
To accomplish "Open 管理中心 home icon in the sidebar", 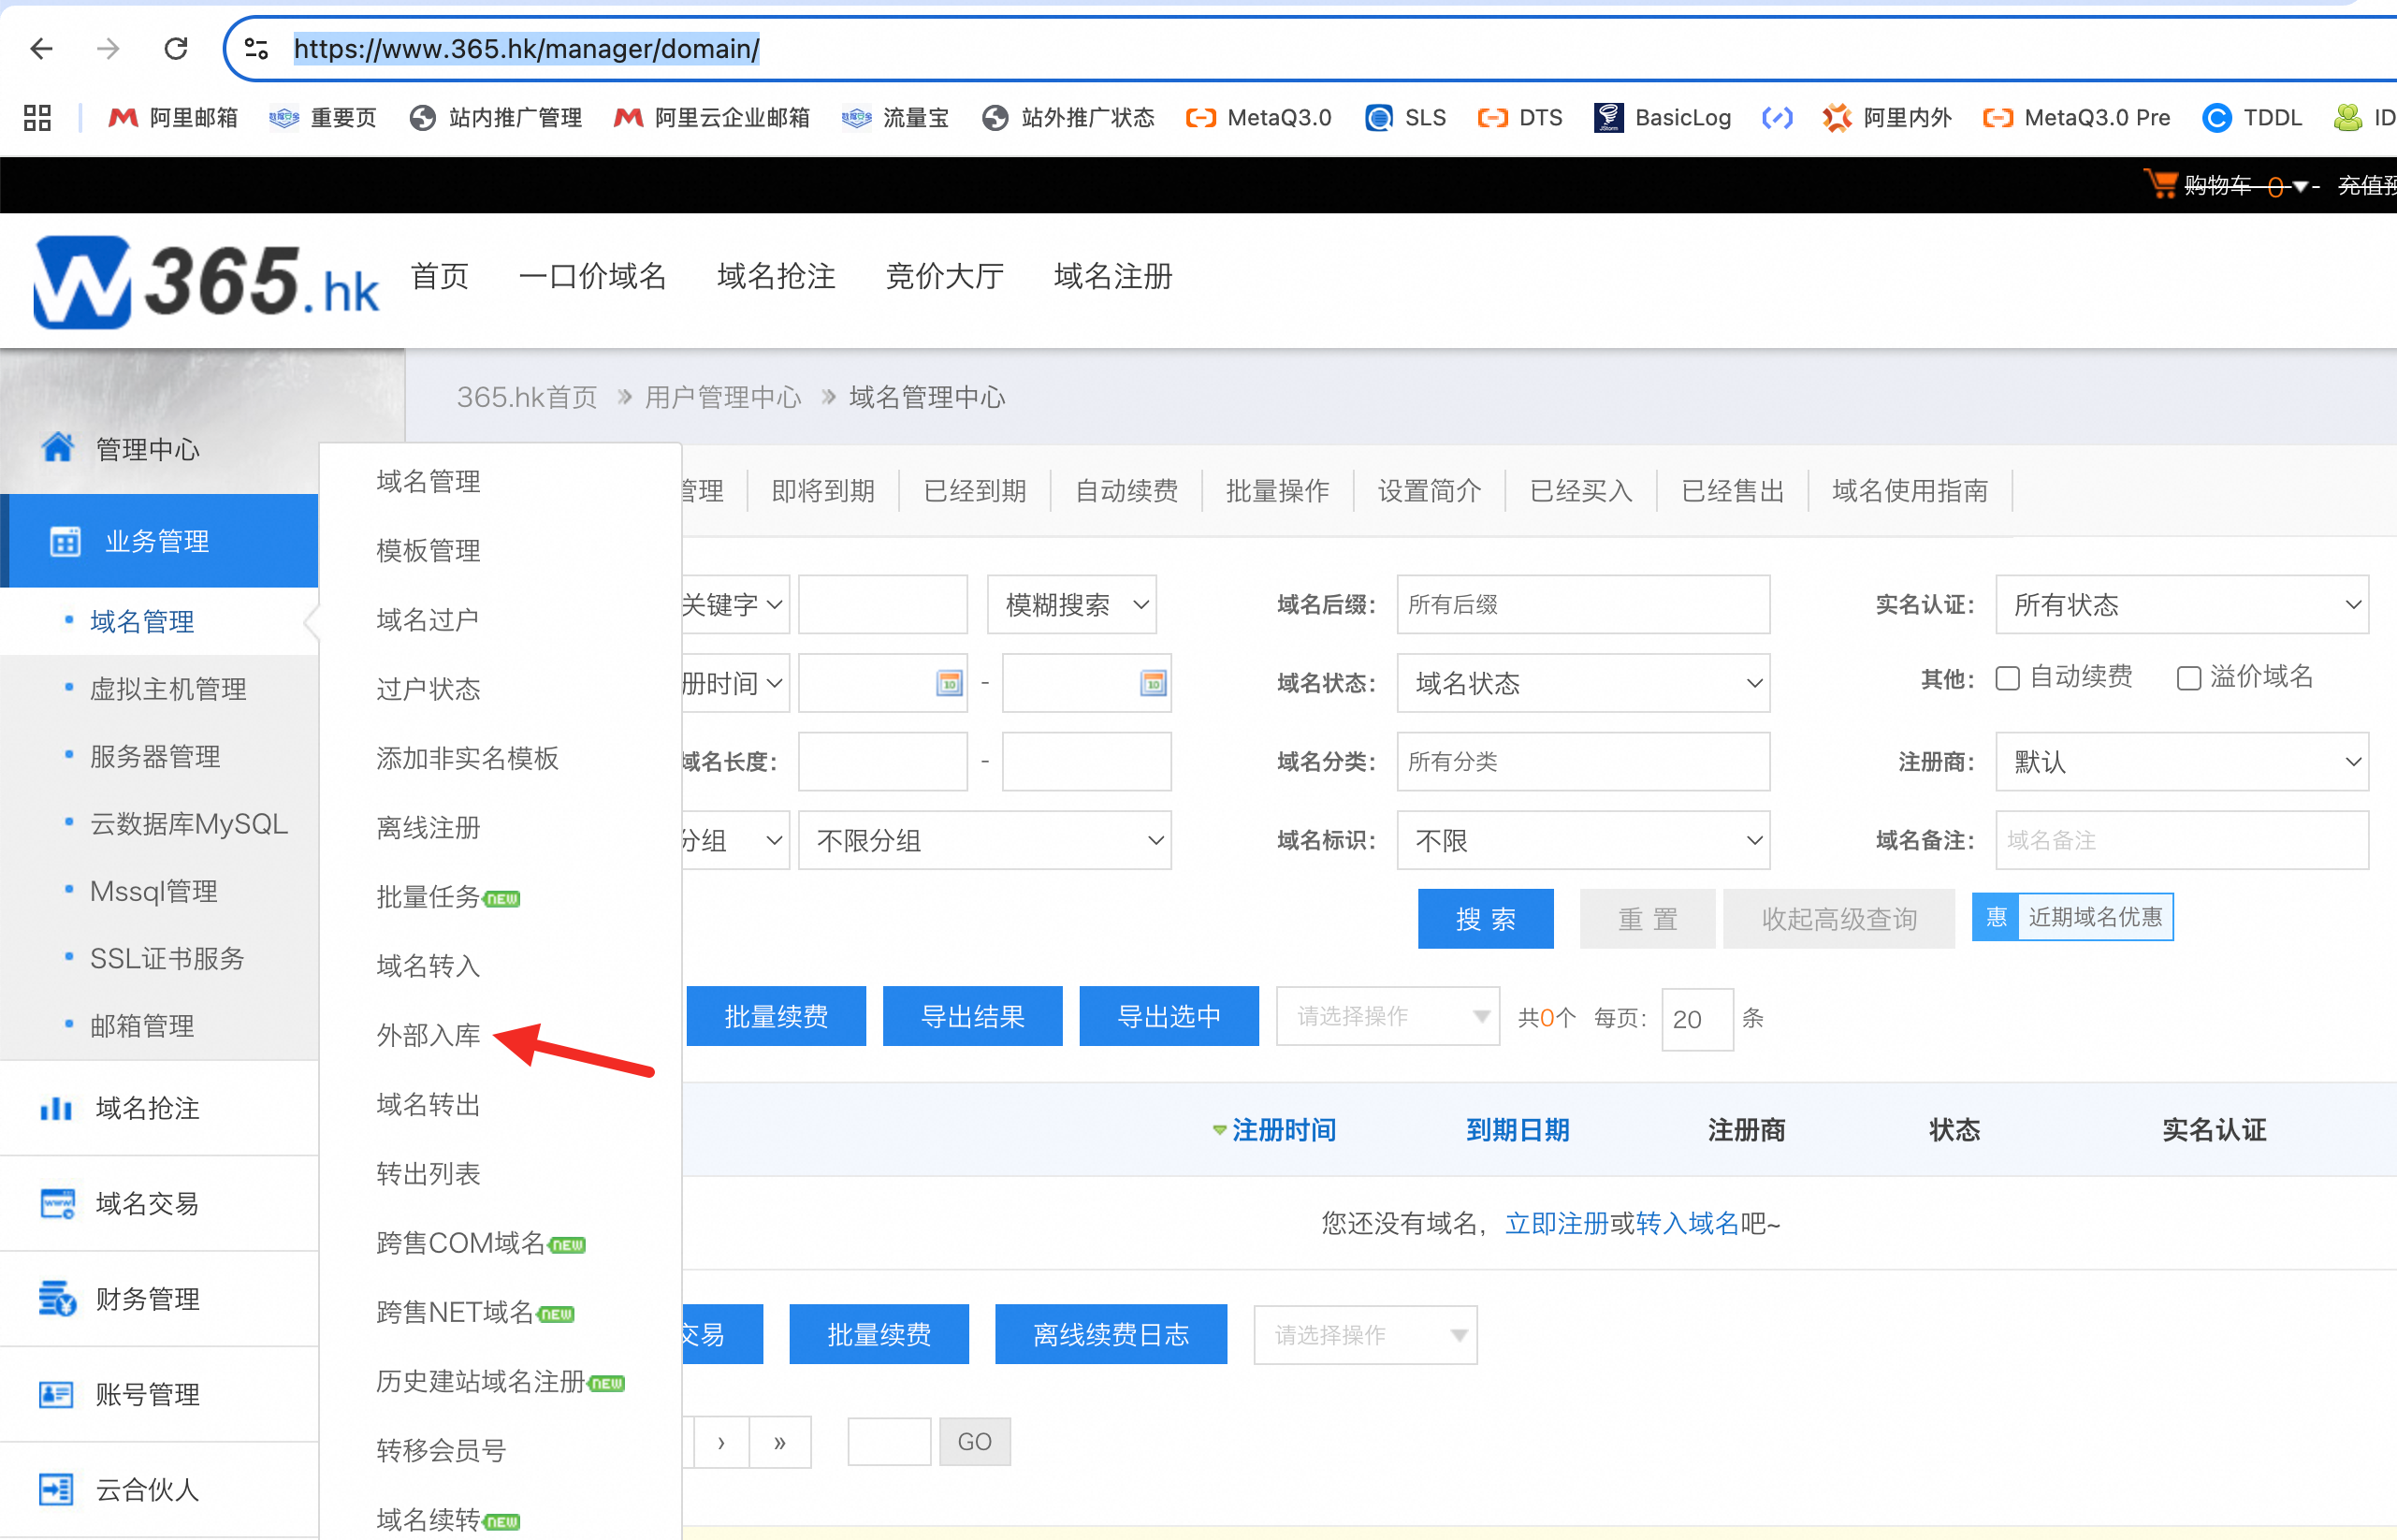I will tap(57, 447).
